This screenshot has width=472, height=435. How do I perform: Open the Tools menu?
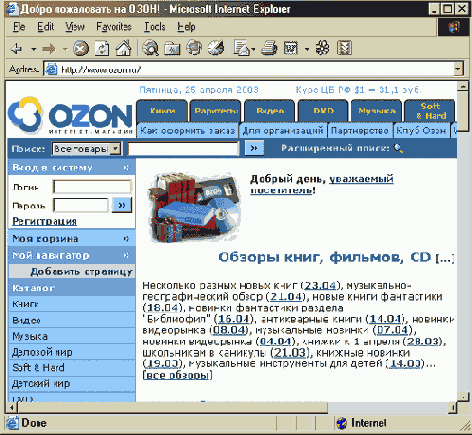tap(154, 27)
